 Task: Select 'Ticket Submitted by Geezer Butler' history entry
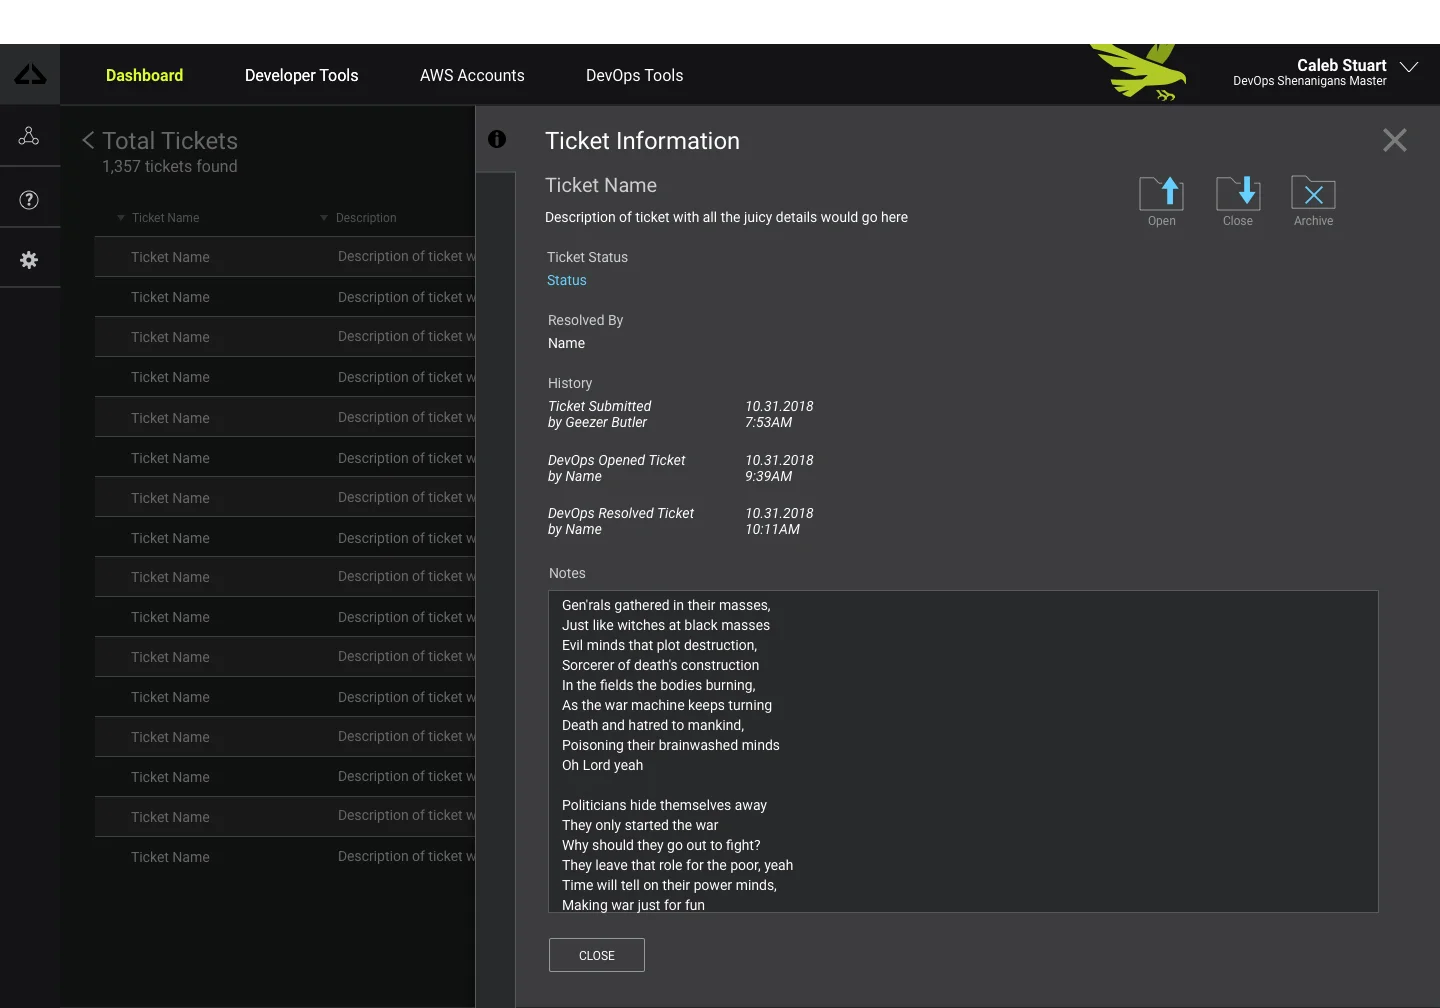[x=599, y=414]
